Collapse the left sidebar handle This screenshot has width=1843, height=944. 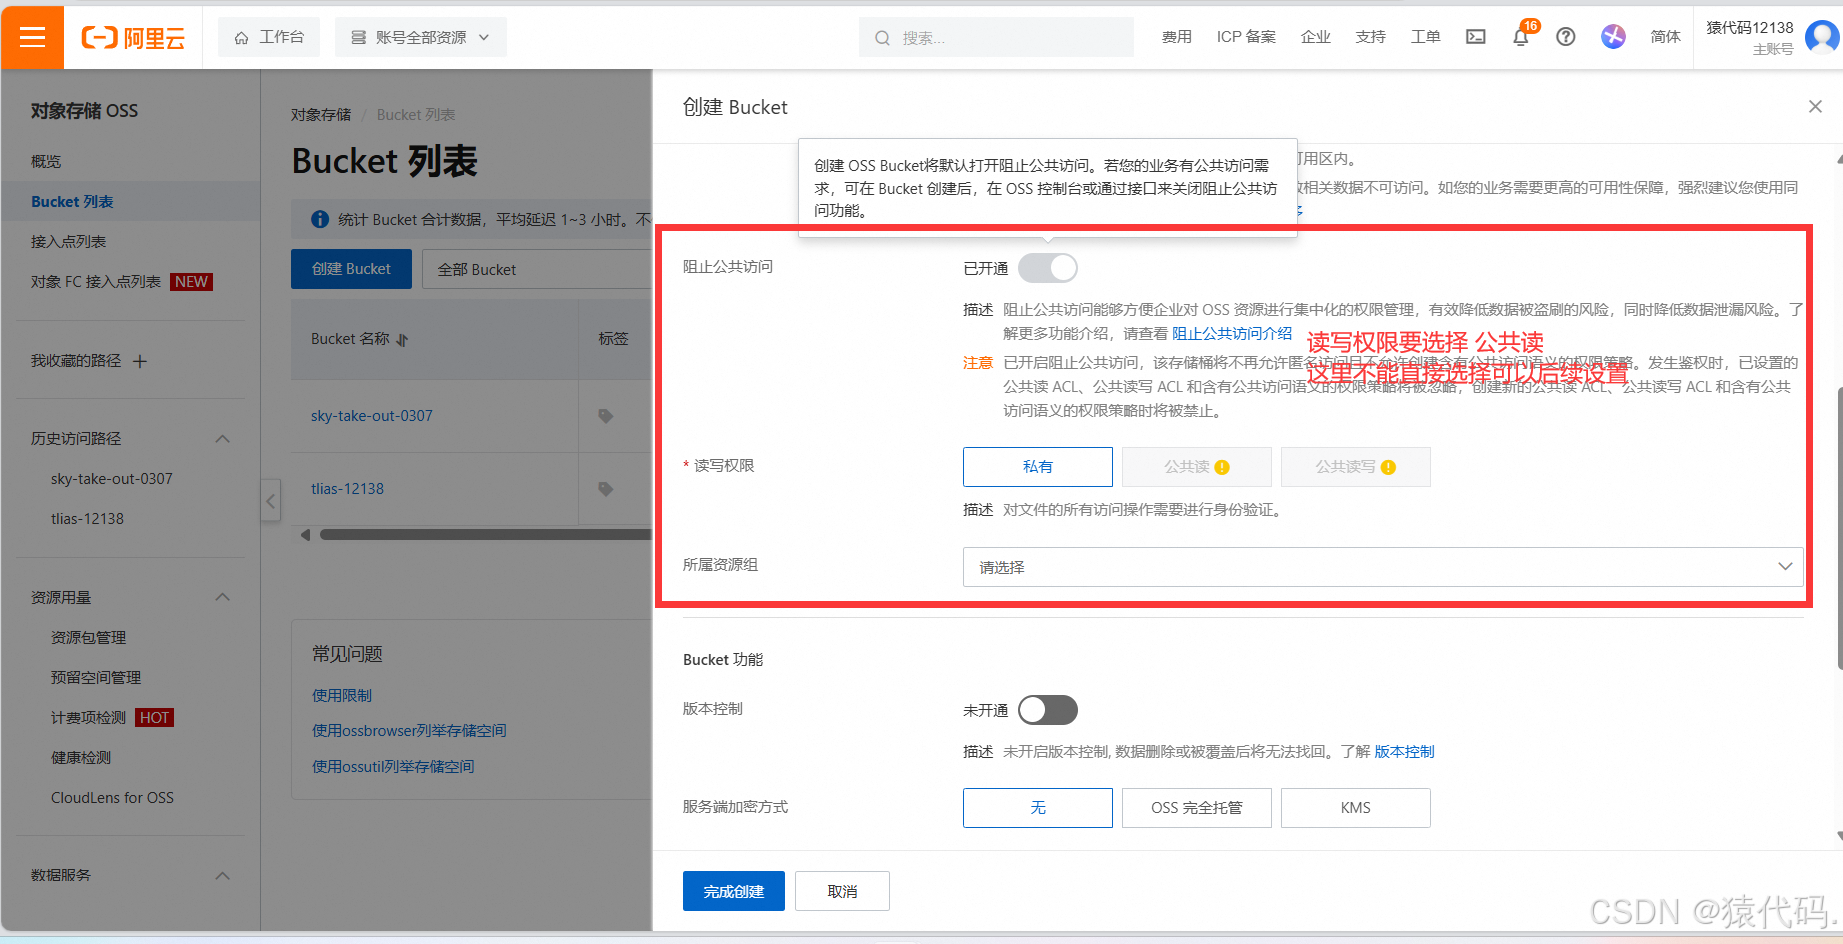[270, 500]
